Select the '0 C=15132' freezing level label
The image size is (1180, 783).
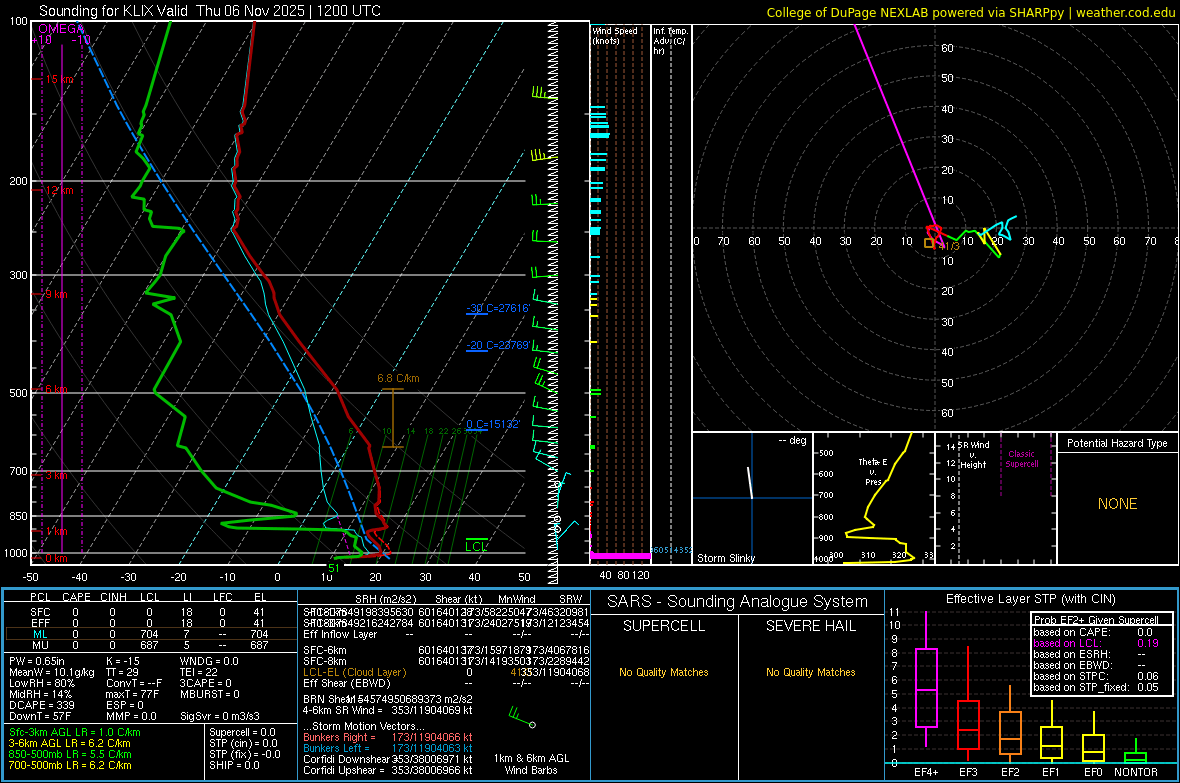(x=493, y=424)
